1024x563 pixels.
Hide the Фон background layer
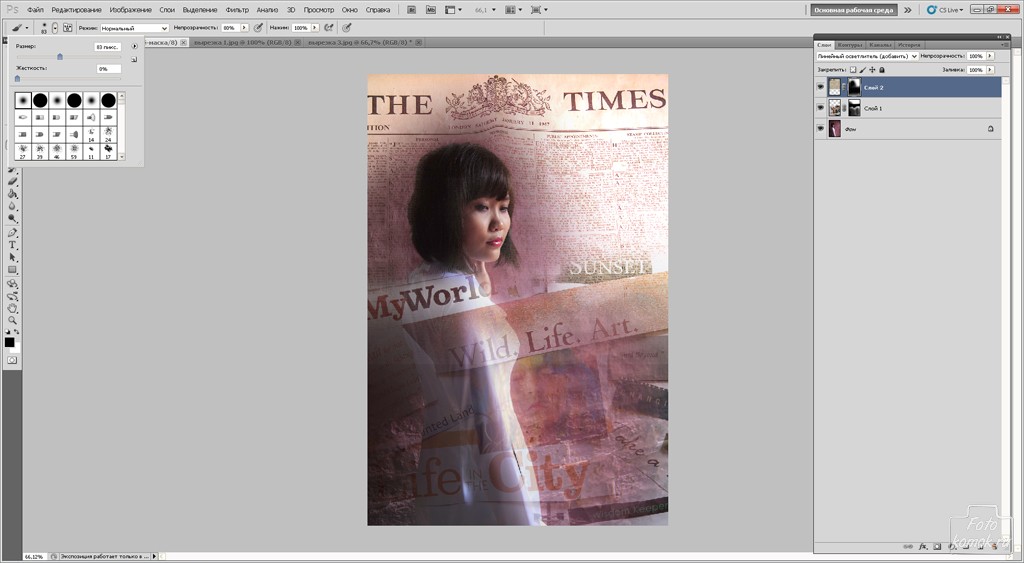(821, 129)
